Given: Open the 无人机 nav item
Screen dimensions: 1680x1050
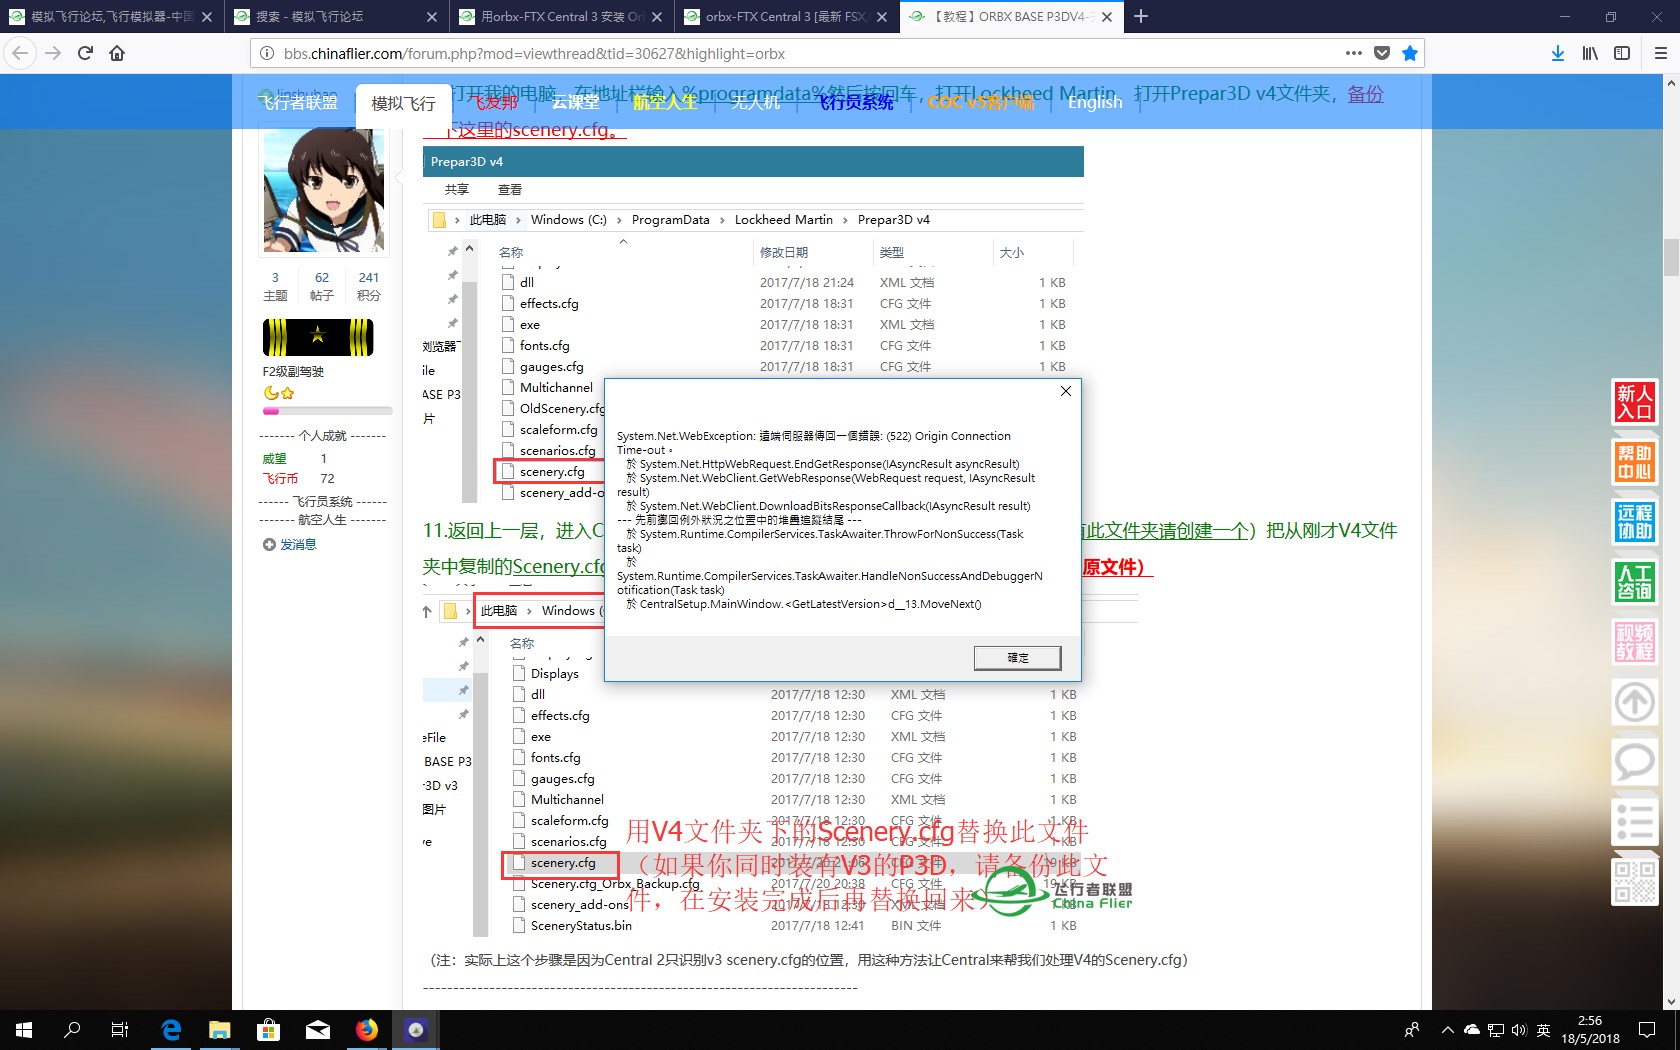Looking at the screenshot, I should tap(755, 102).
